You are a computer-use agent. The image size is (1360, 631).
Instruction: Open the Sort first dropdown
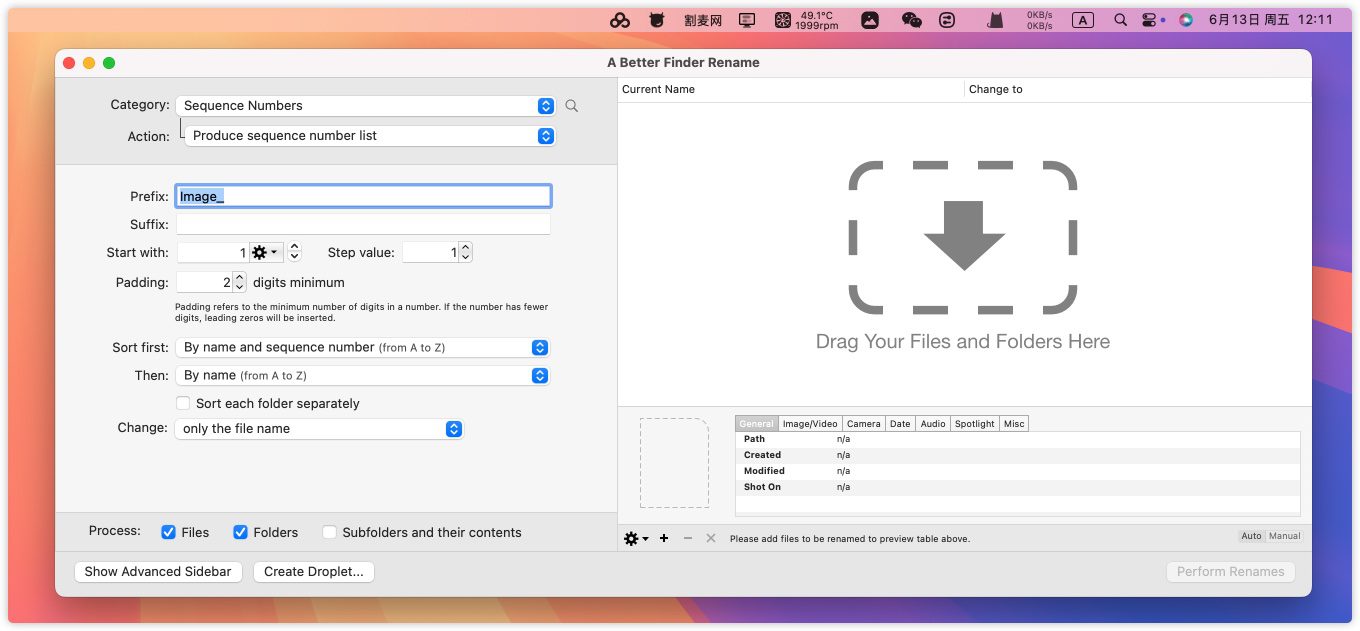362,348
